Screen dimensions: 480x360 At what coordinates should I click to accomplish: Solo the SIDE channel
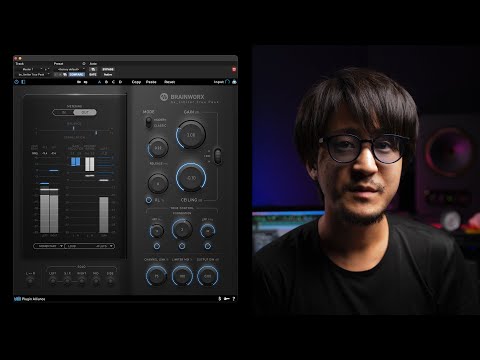coord(110,281)
